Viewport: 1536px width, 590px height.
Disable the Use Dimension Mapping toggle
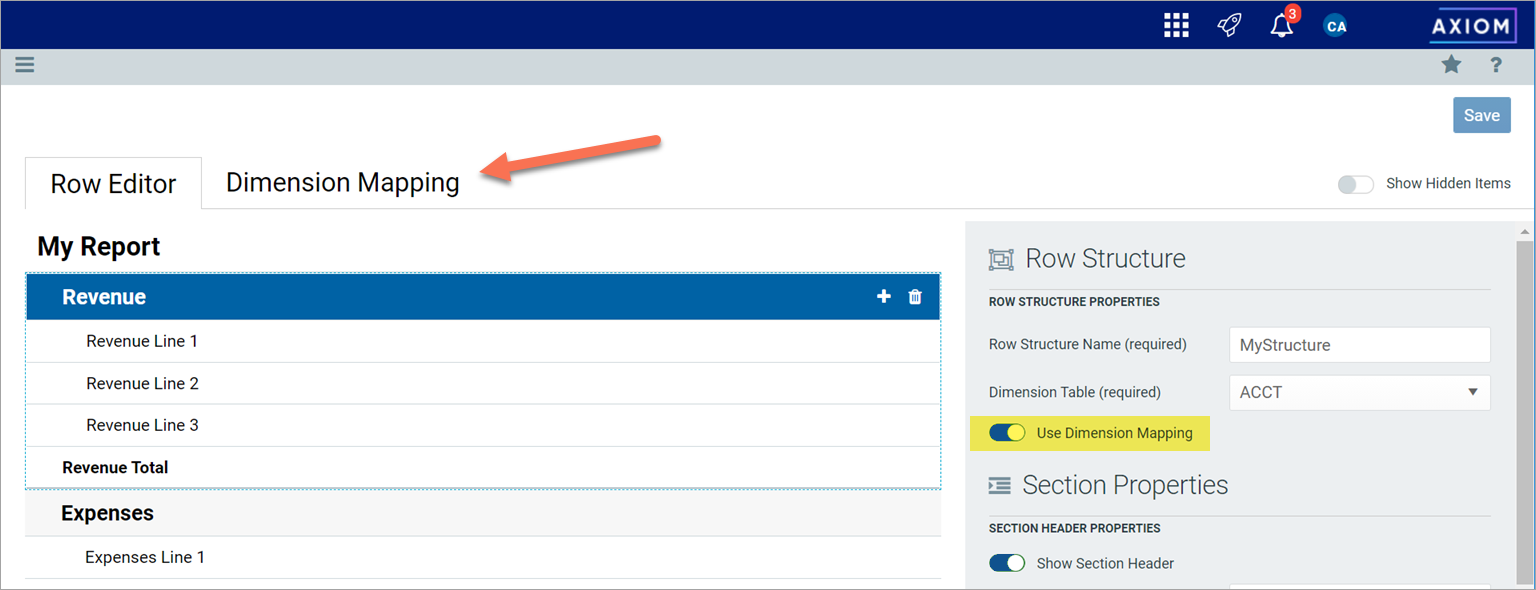(1007, 433)
